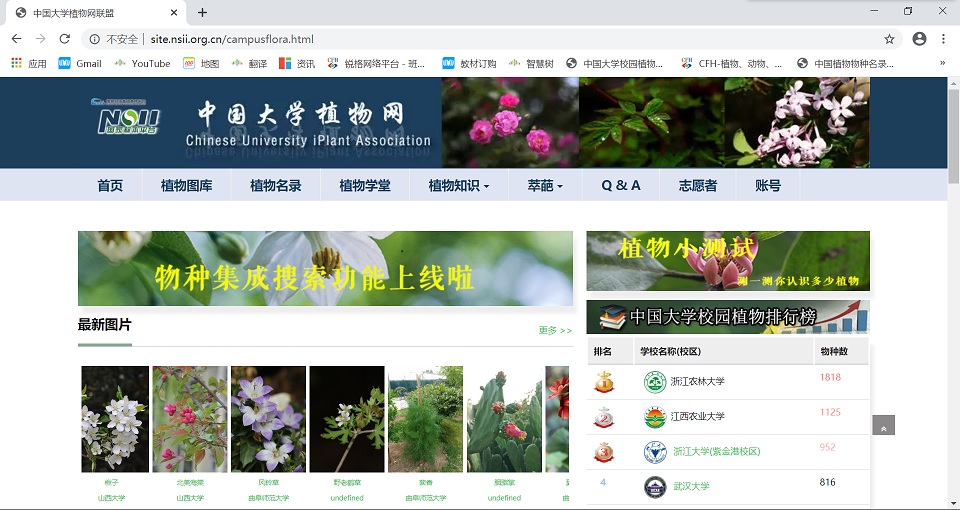Screen dimensions: 960x510
Task: Expand the 植物知识 dropdown menu
Action: click(458, 185)
